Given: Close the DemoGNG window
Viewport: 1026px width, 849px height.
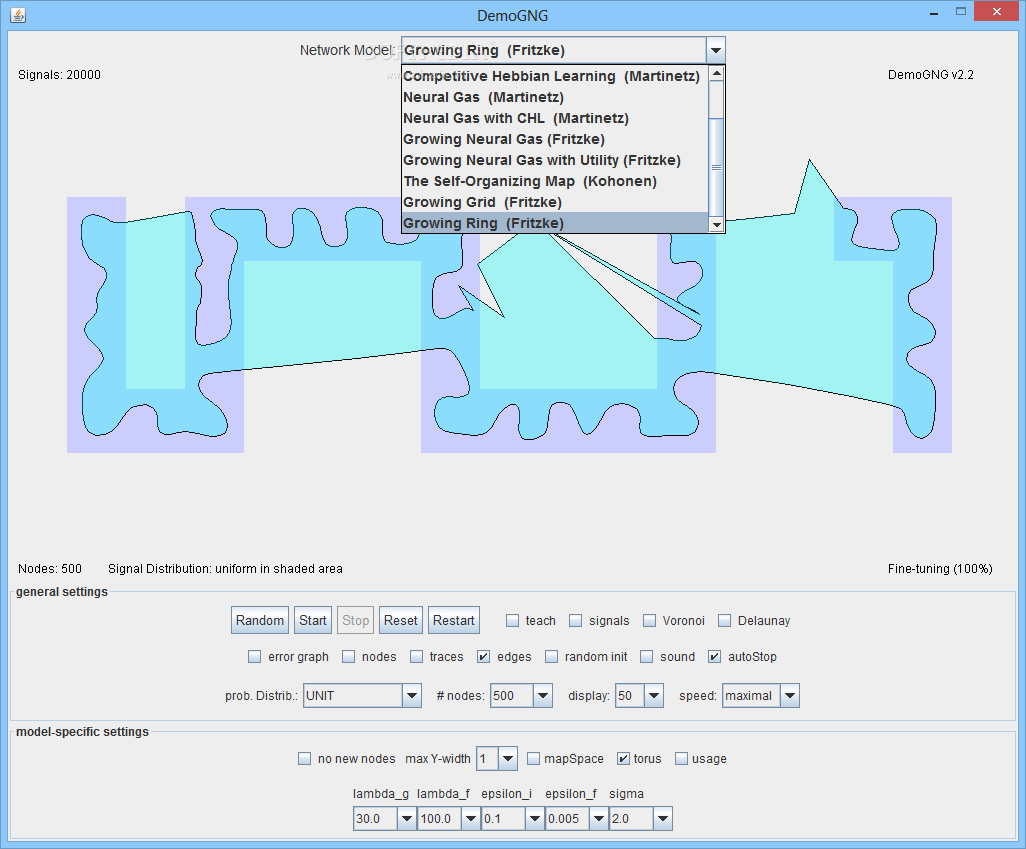Looking at the screenshot, I should (997, 12).
